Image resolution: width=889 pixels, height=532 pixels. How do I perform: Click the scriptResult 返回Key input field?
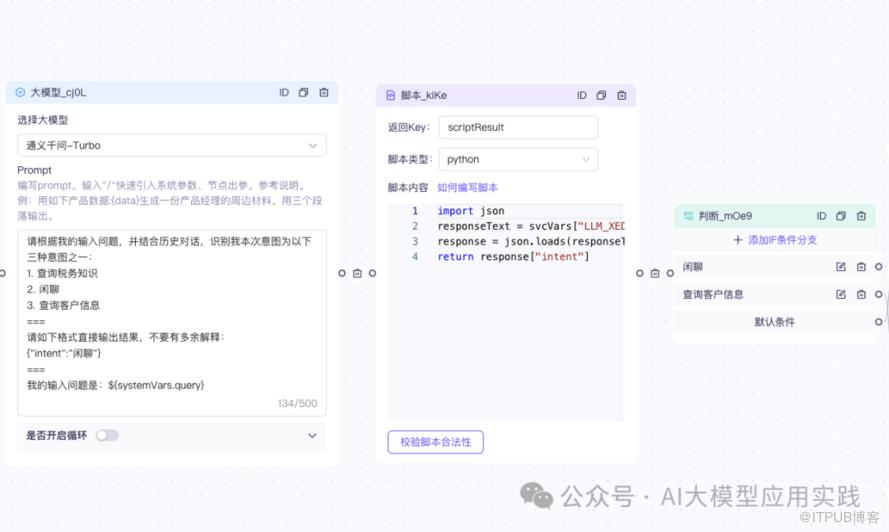[518, 128]
